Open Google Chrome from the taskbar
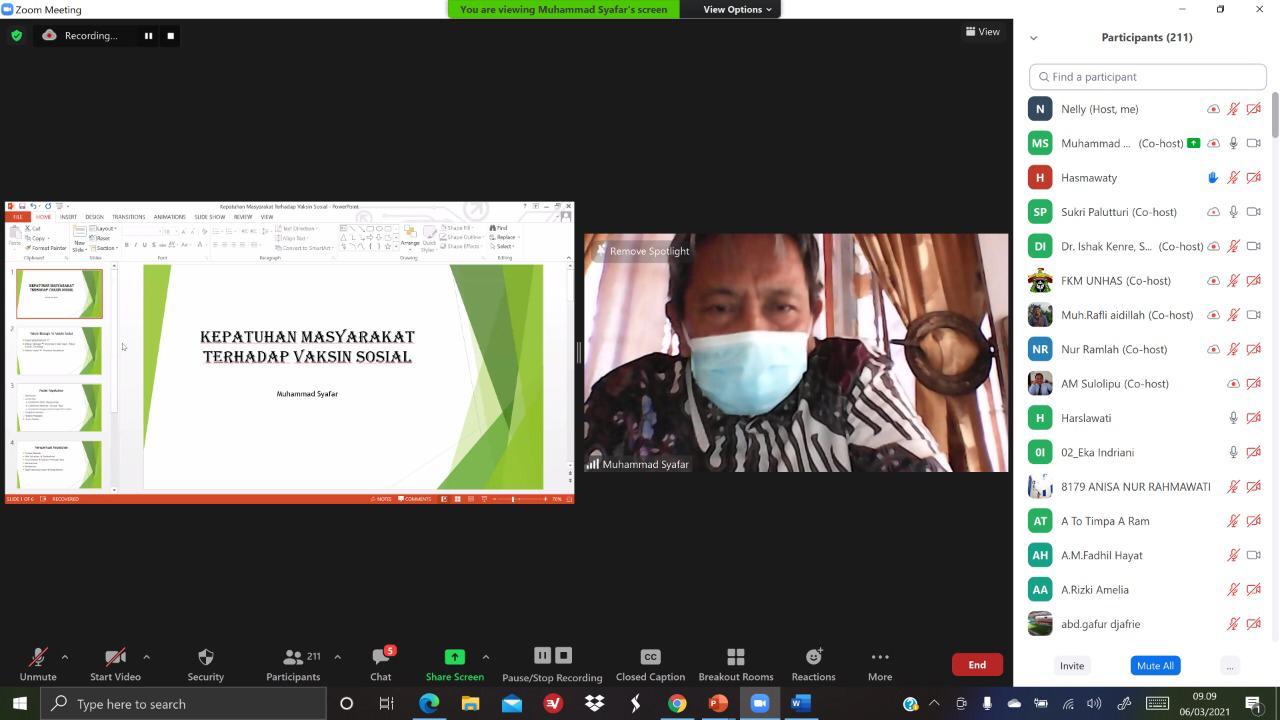Image resolution: width=1280 pixels, height=720 pixels. pyautogui.click(x=677, y=704)
